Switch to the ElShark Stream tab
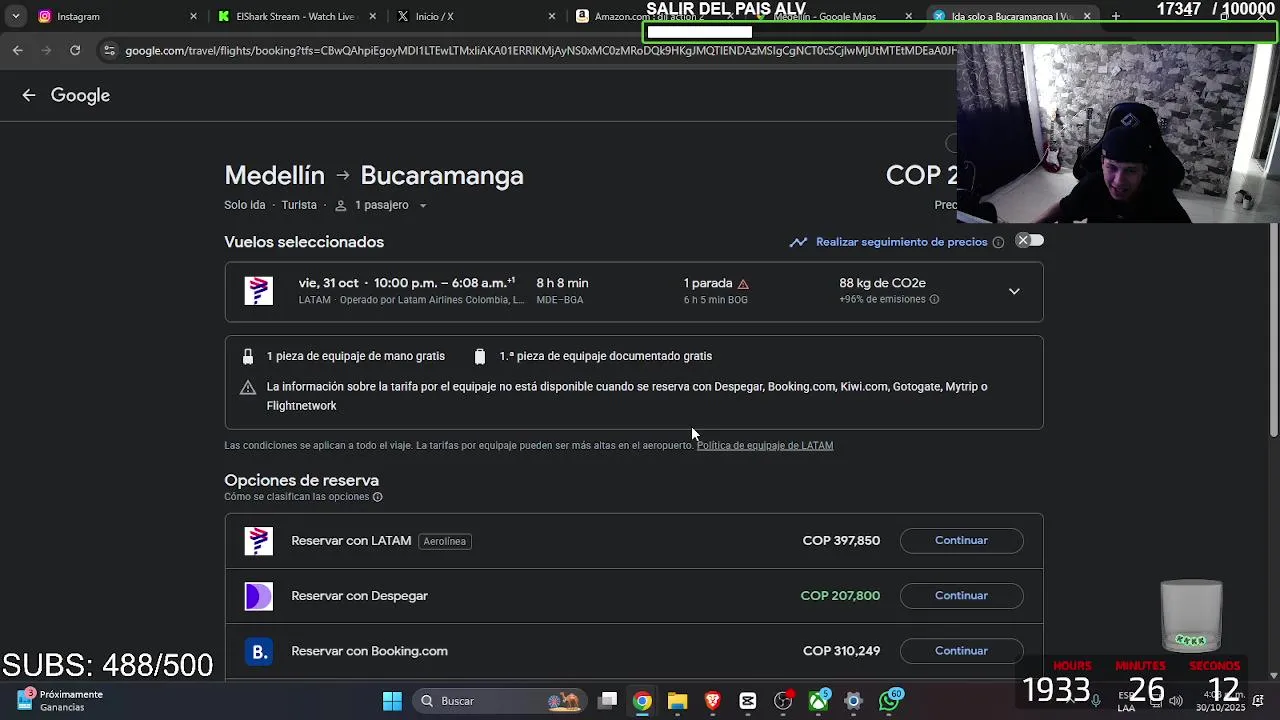 coord(294,16)
